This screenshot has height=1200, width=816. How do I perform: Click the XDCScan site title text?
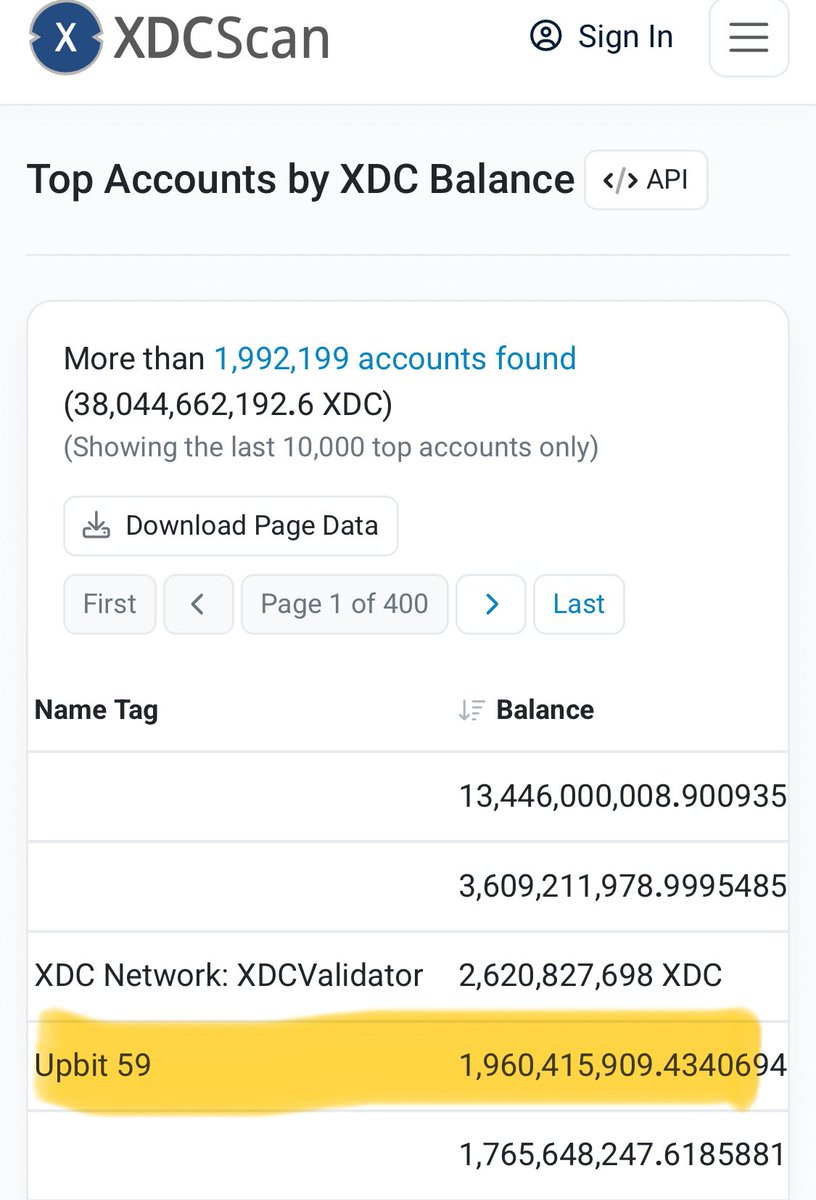[x=221, y=39]
